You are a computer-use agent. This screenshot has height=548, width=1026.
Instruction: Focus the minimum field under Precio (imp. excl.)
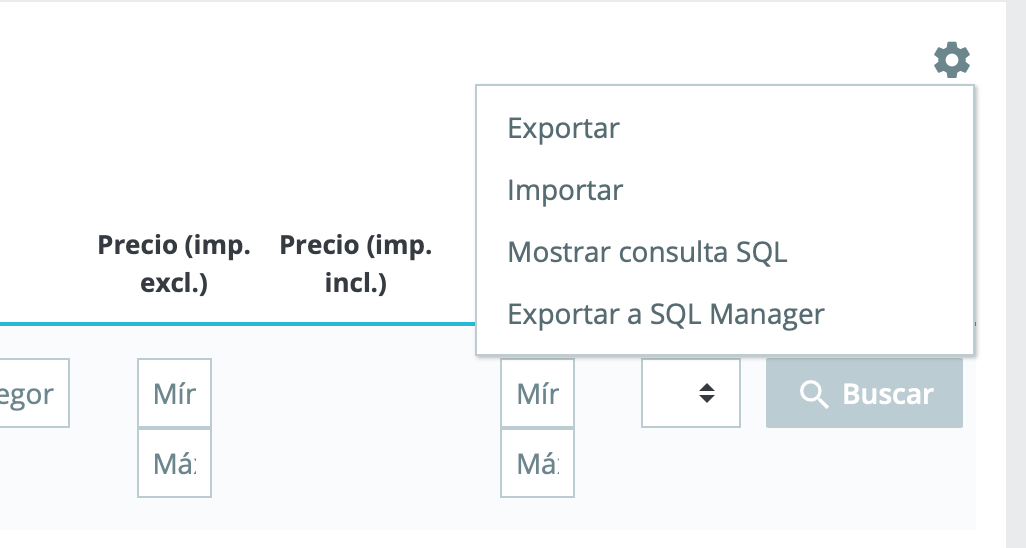tap(174, 393)
